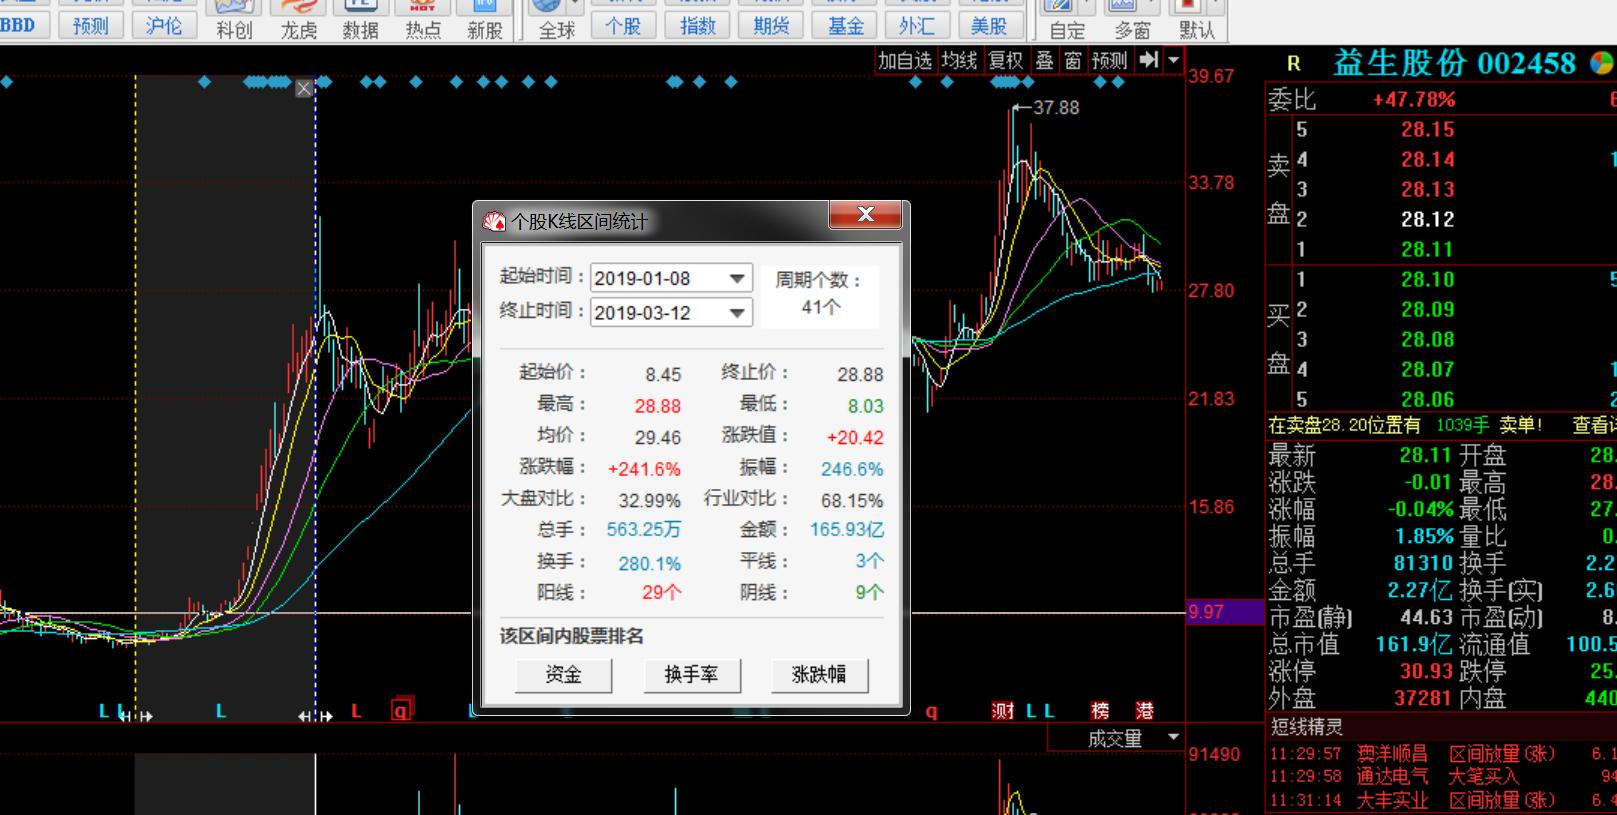
Task: Click the 卖单! alert text
Action: pos(1520,425)
